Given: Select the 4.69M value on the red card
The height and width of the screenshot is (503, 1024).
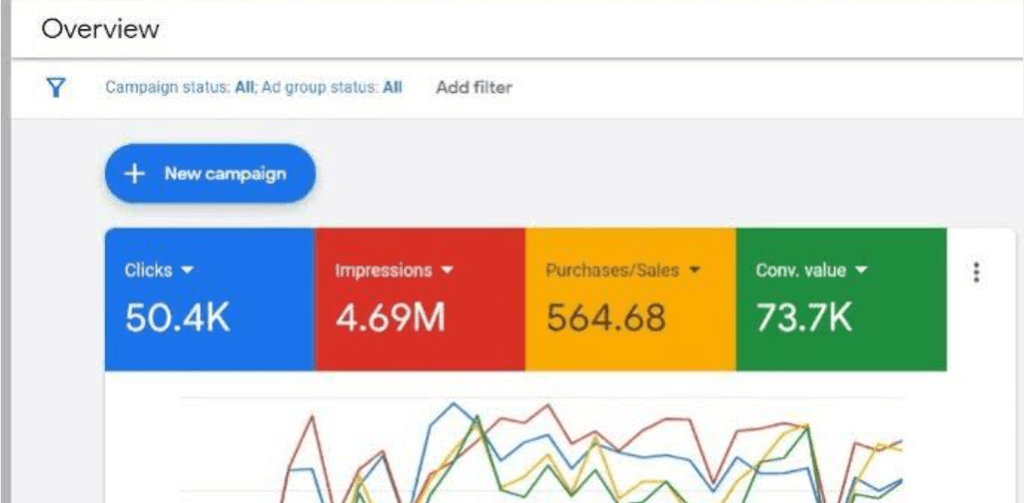Looking at the screenshot, I should pos(390,317).
